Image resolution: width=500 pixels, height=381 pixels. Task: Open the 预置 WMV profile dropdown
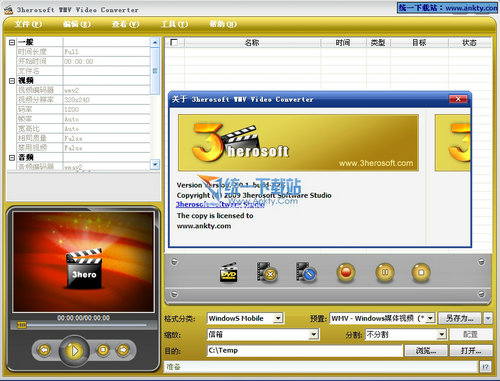coord(430,318)
